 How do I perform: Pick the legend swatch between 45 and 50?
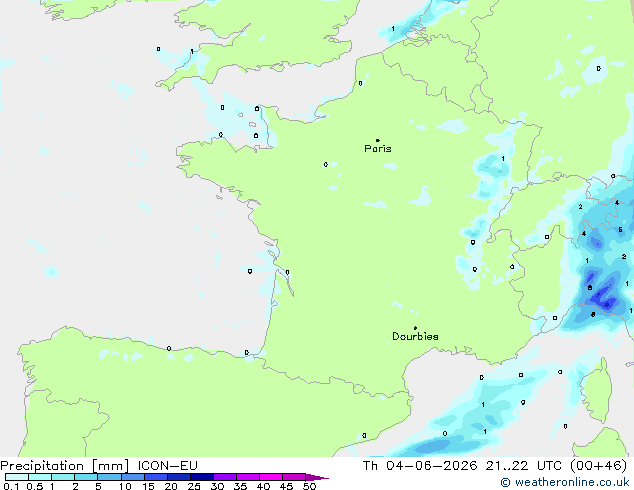(x=294, y=477)
